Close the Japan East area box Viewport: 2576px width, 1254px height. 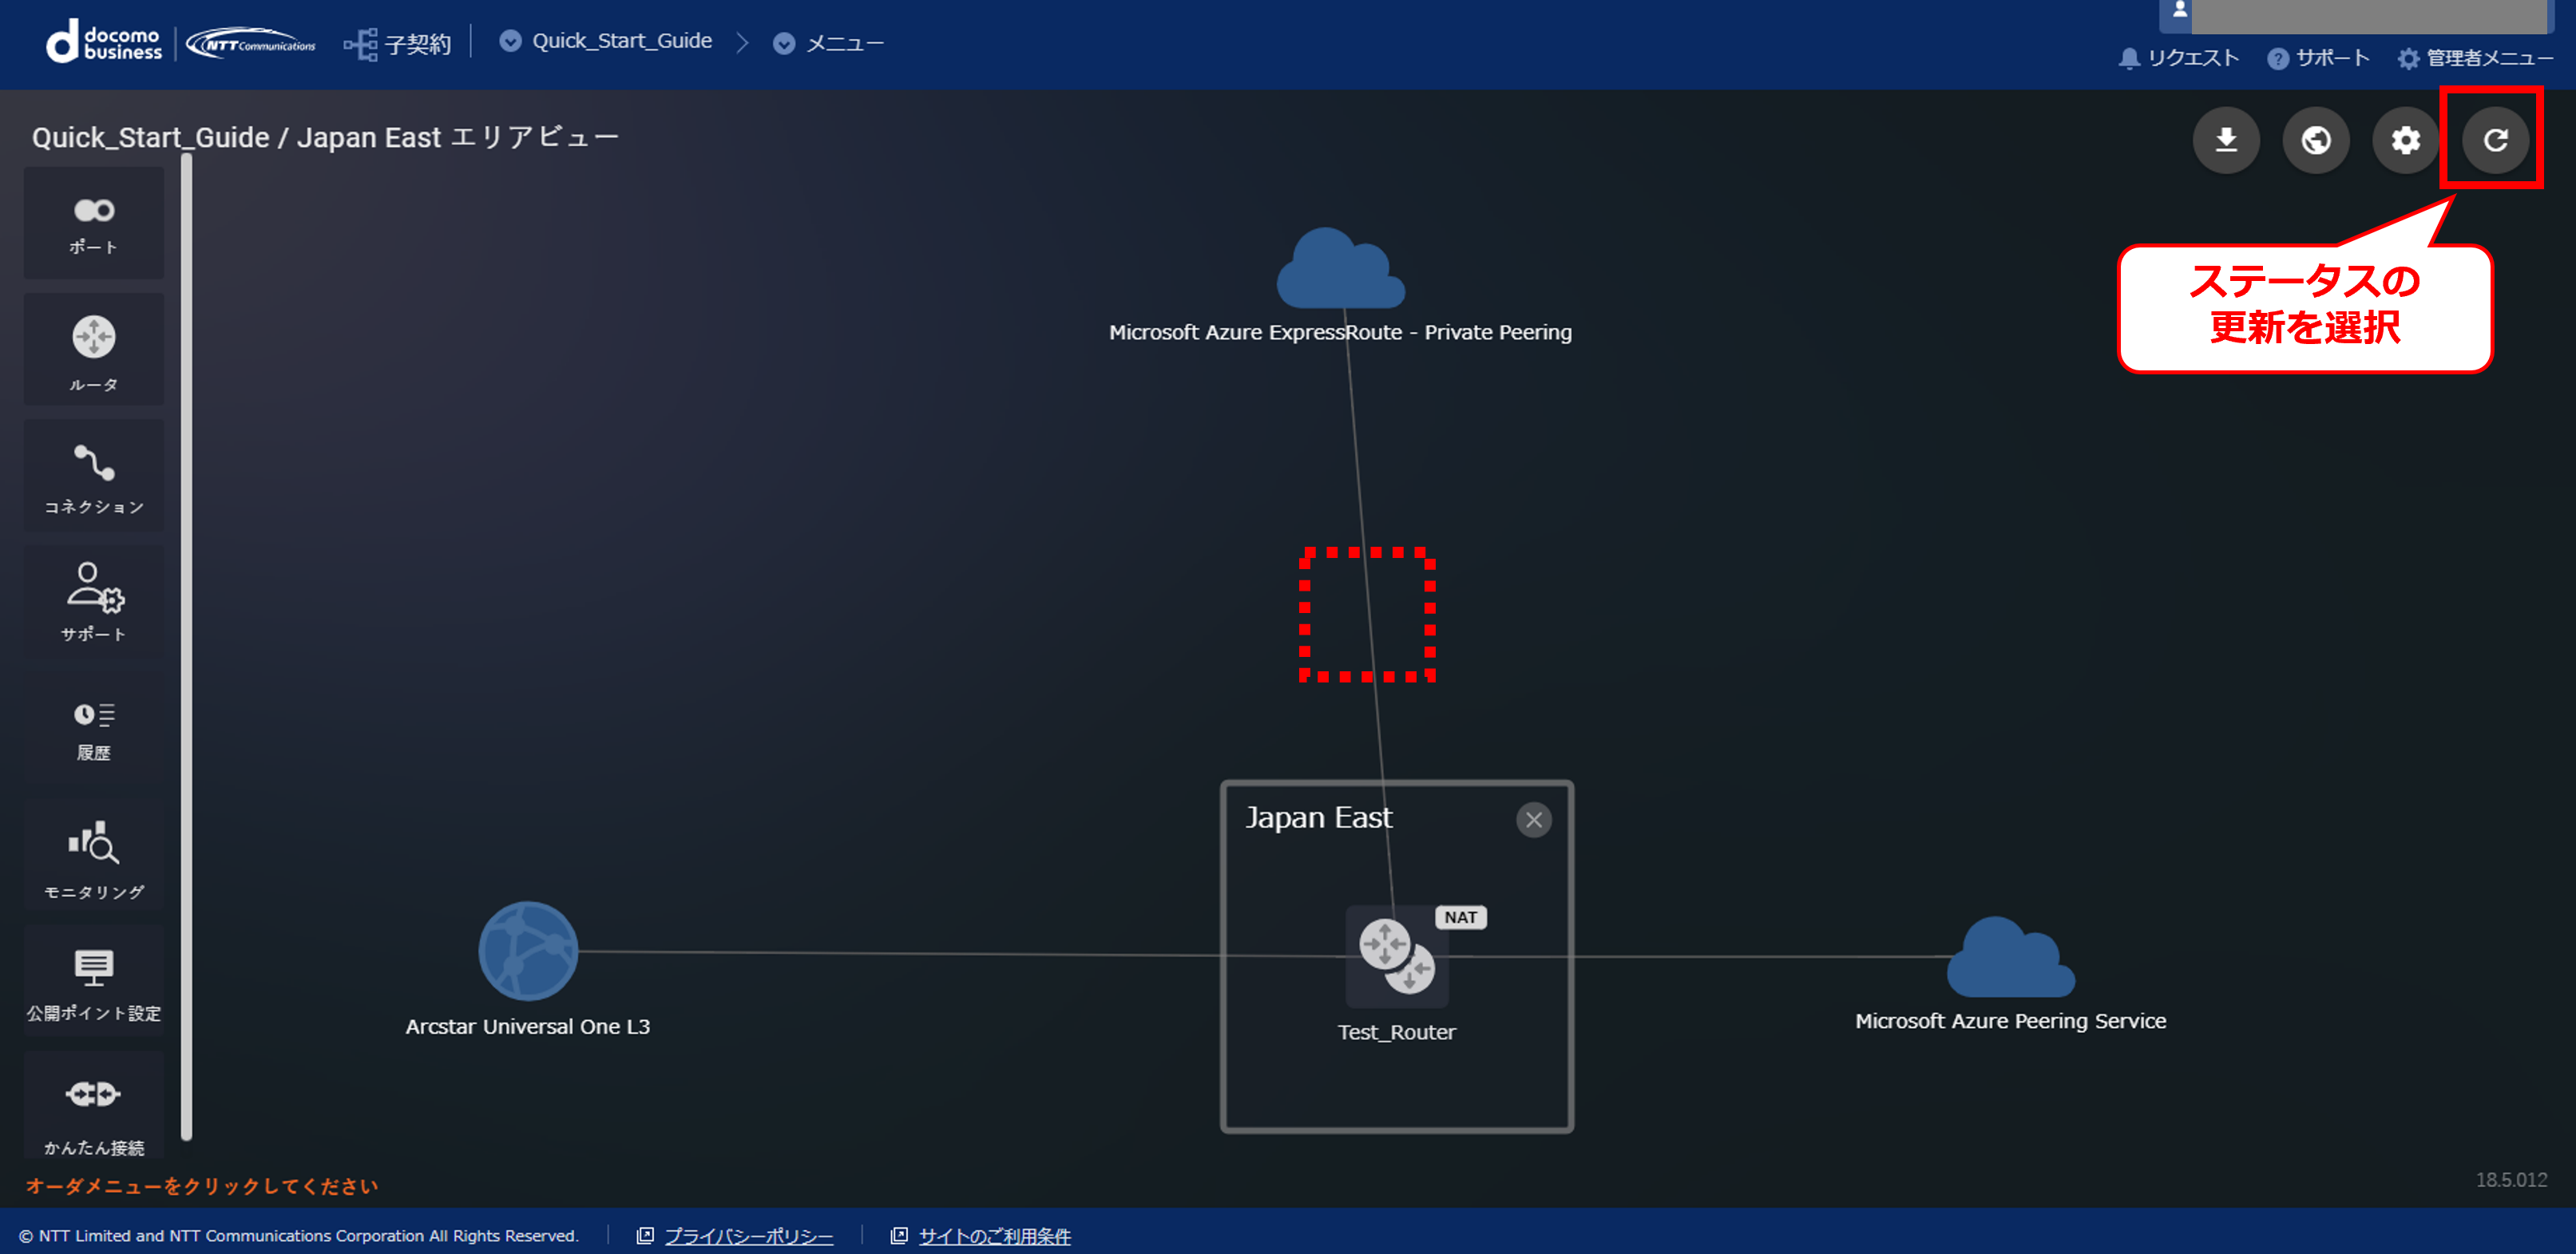tap(1533, 820)
